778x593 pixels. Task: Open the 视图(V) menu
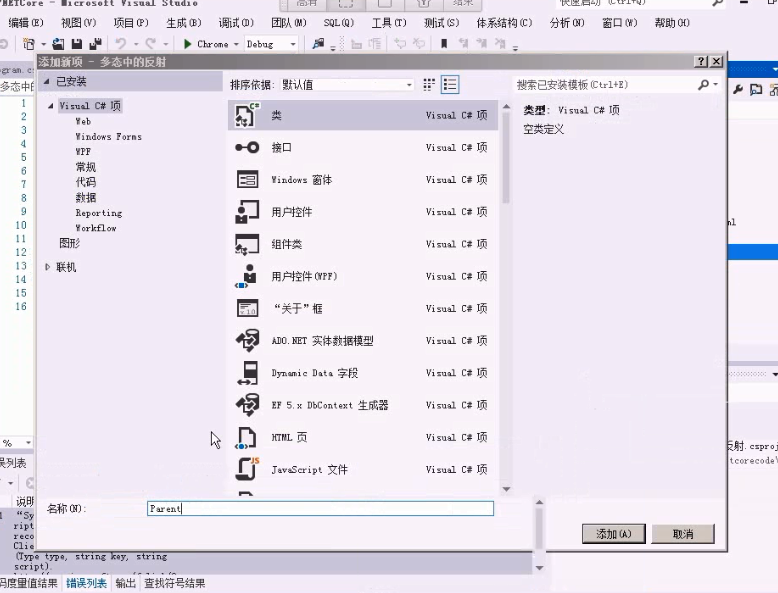pyautogui.click(x=78, y=22)
